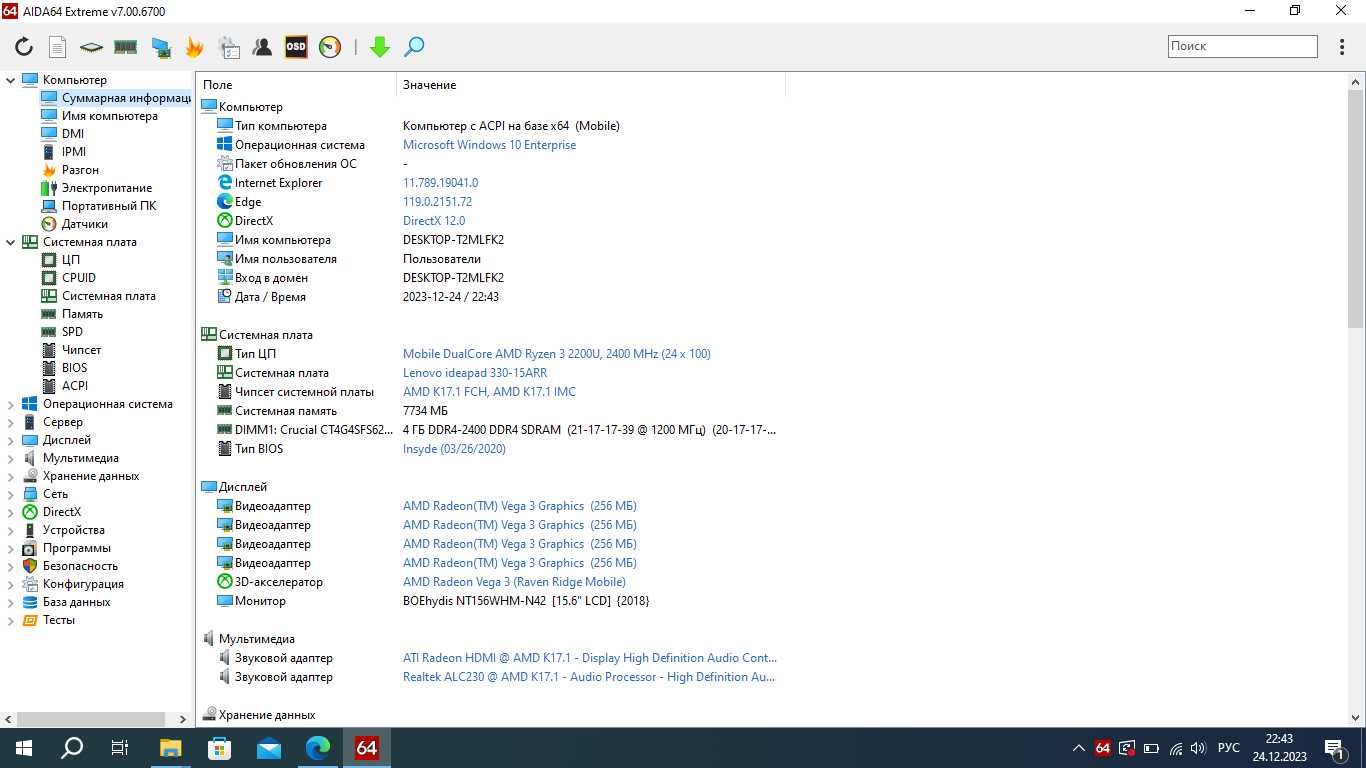This screenshot has width=1366, height=768.
Task: Open the Microsoft Windows 10 Enterprise link
Action: (x=489, y=145)
